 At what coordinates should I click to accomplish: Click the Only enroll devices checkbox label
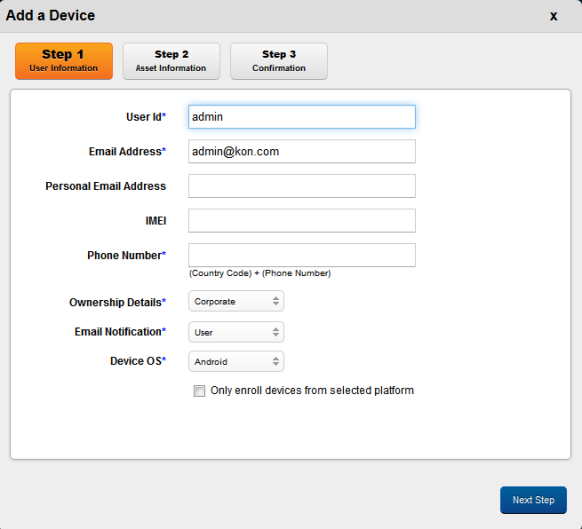[x=312, y=391]
